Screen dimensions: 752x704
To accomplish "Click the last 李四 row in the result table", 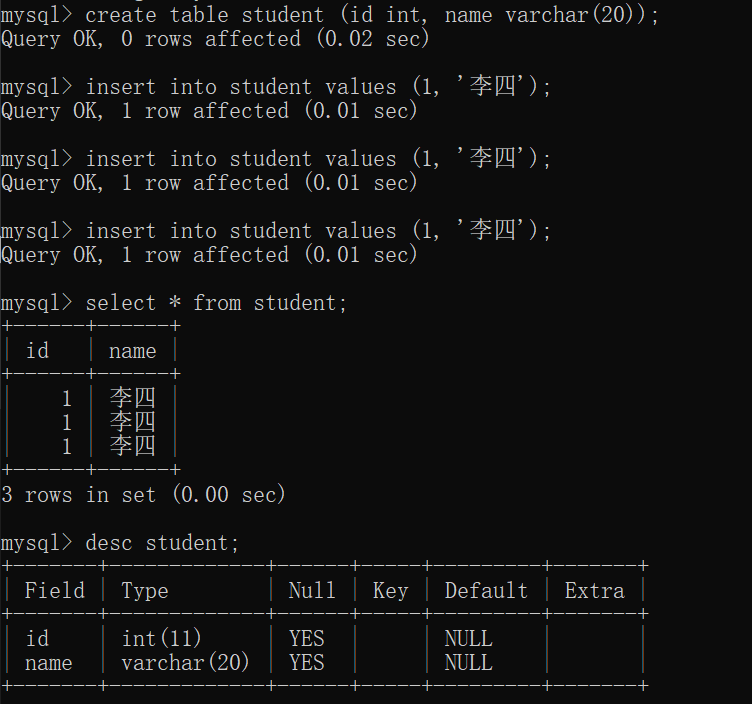I will pyautogui.click(x=132, y=446).
